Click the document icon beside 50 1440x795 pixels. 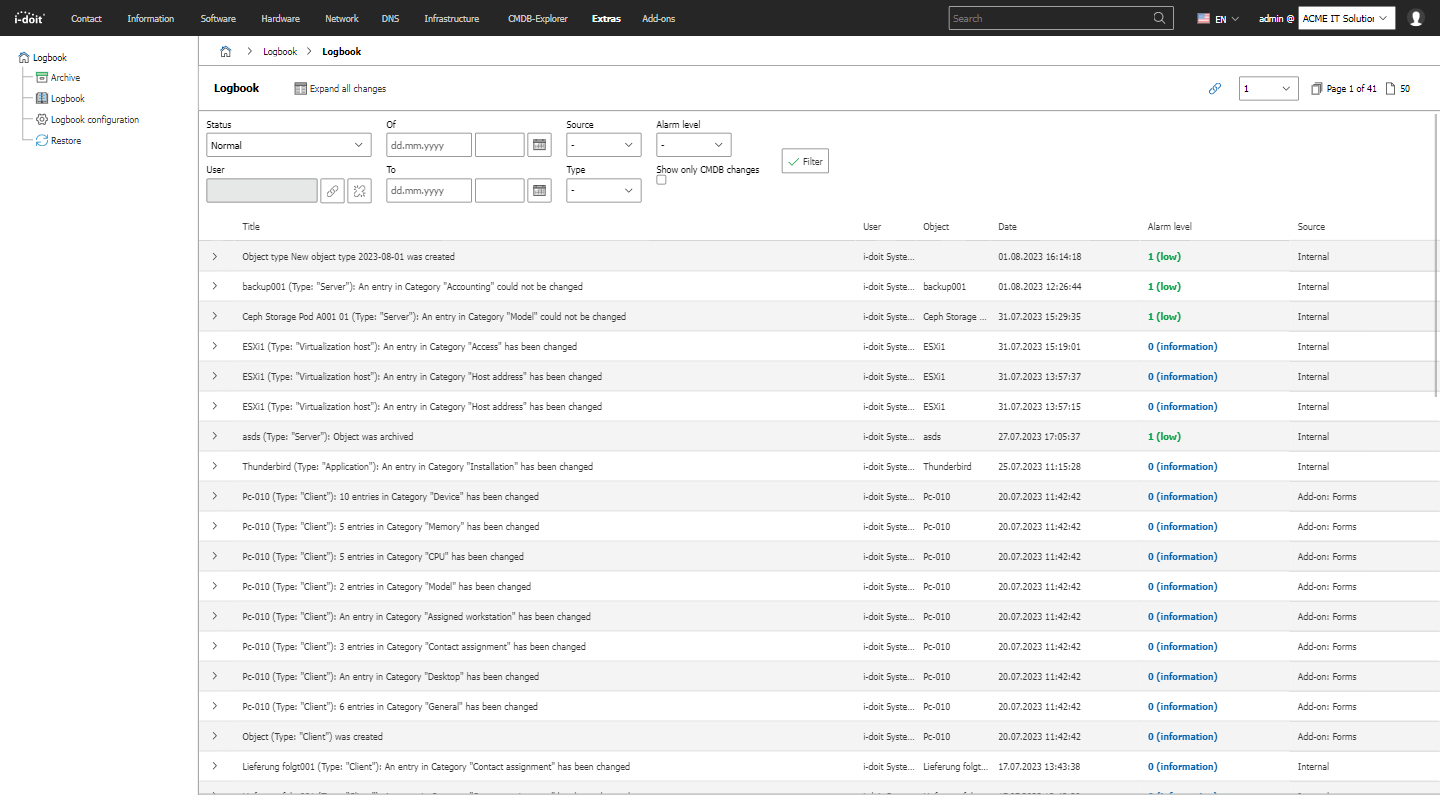(x=1390, y=89)
